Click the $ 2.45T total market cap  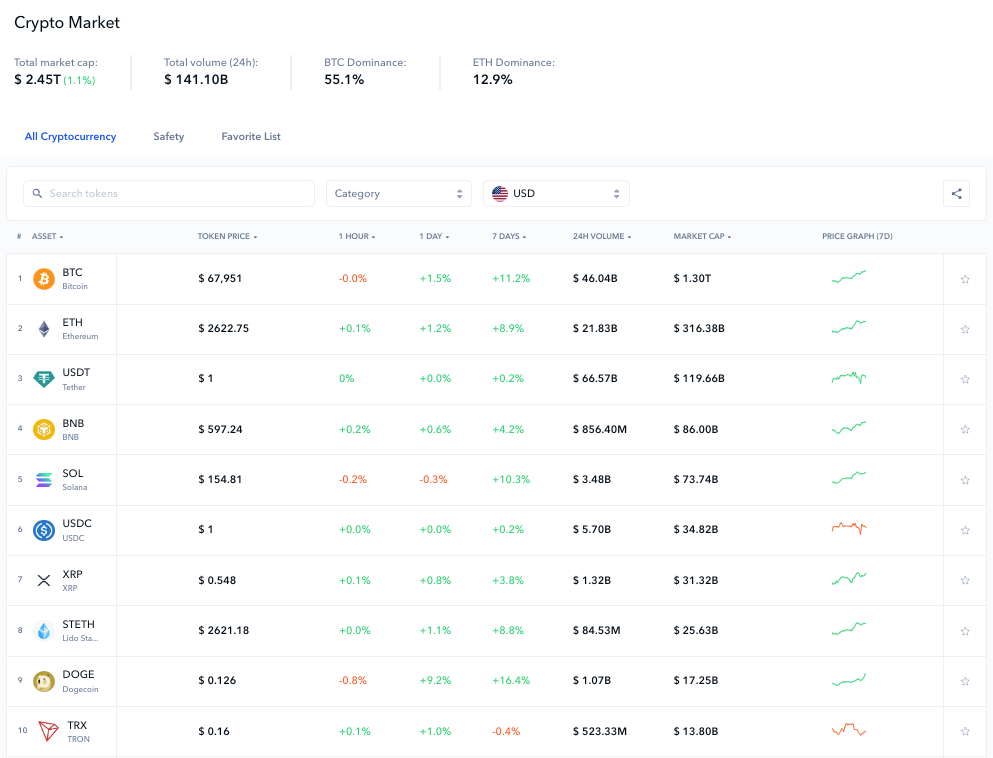tap(37, 80)
